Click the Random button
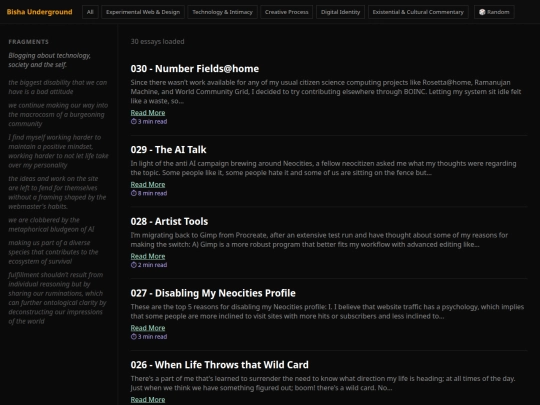540x405 pixels. 494,12
